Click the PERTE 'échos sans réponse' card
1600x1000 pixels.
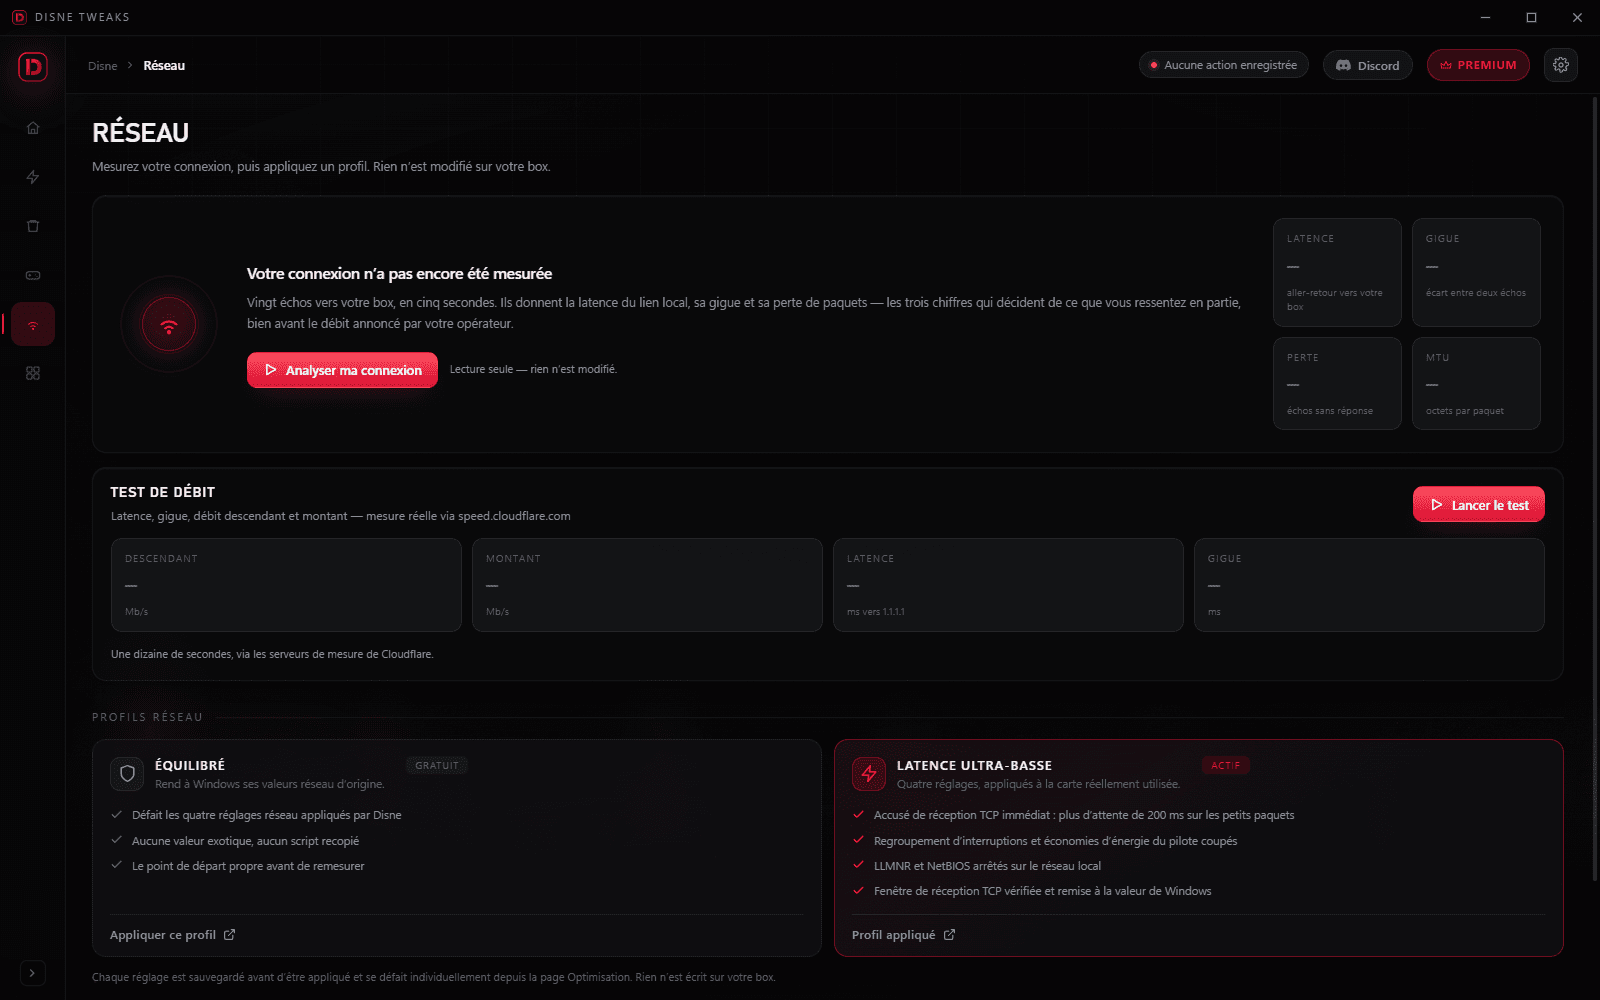[1337, 383]
